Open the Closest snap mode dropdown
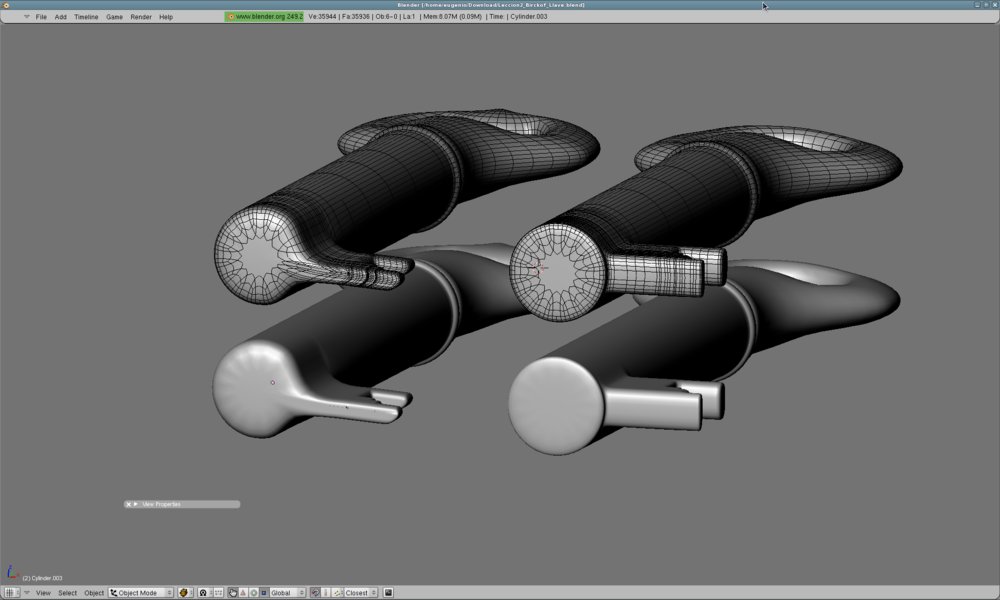Viewport: 1000px width, 600px height. pyautogui.click(x=361, y=593)
